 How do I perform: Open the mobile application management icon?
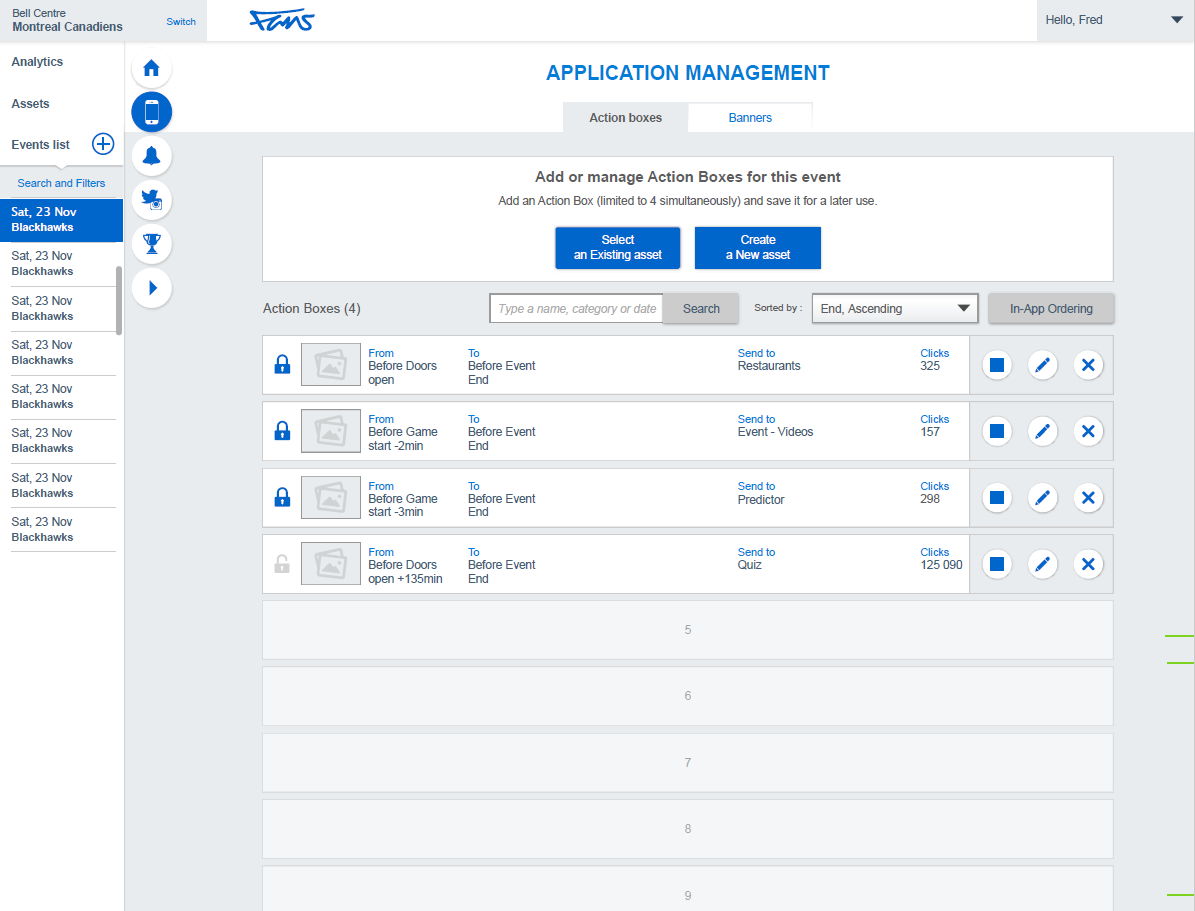(x=152, y=112)
